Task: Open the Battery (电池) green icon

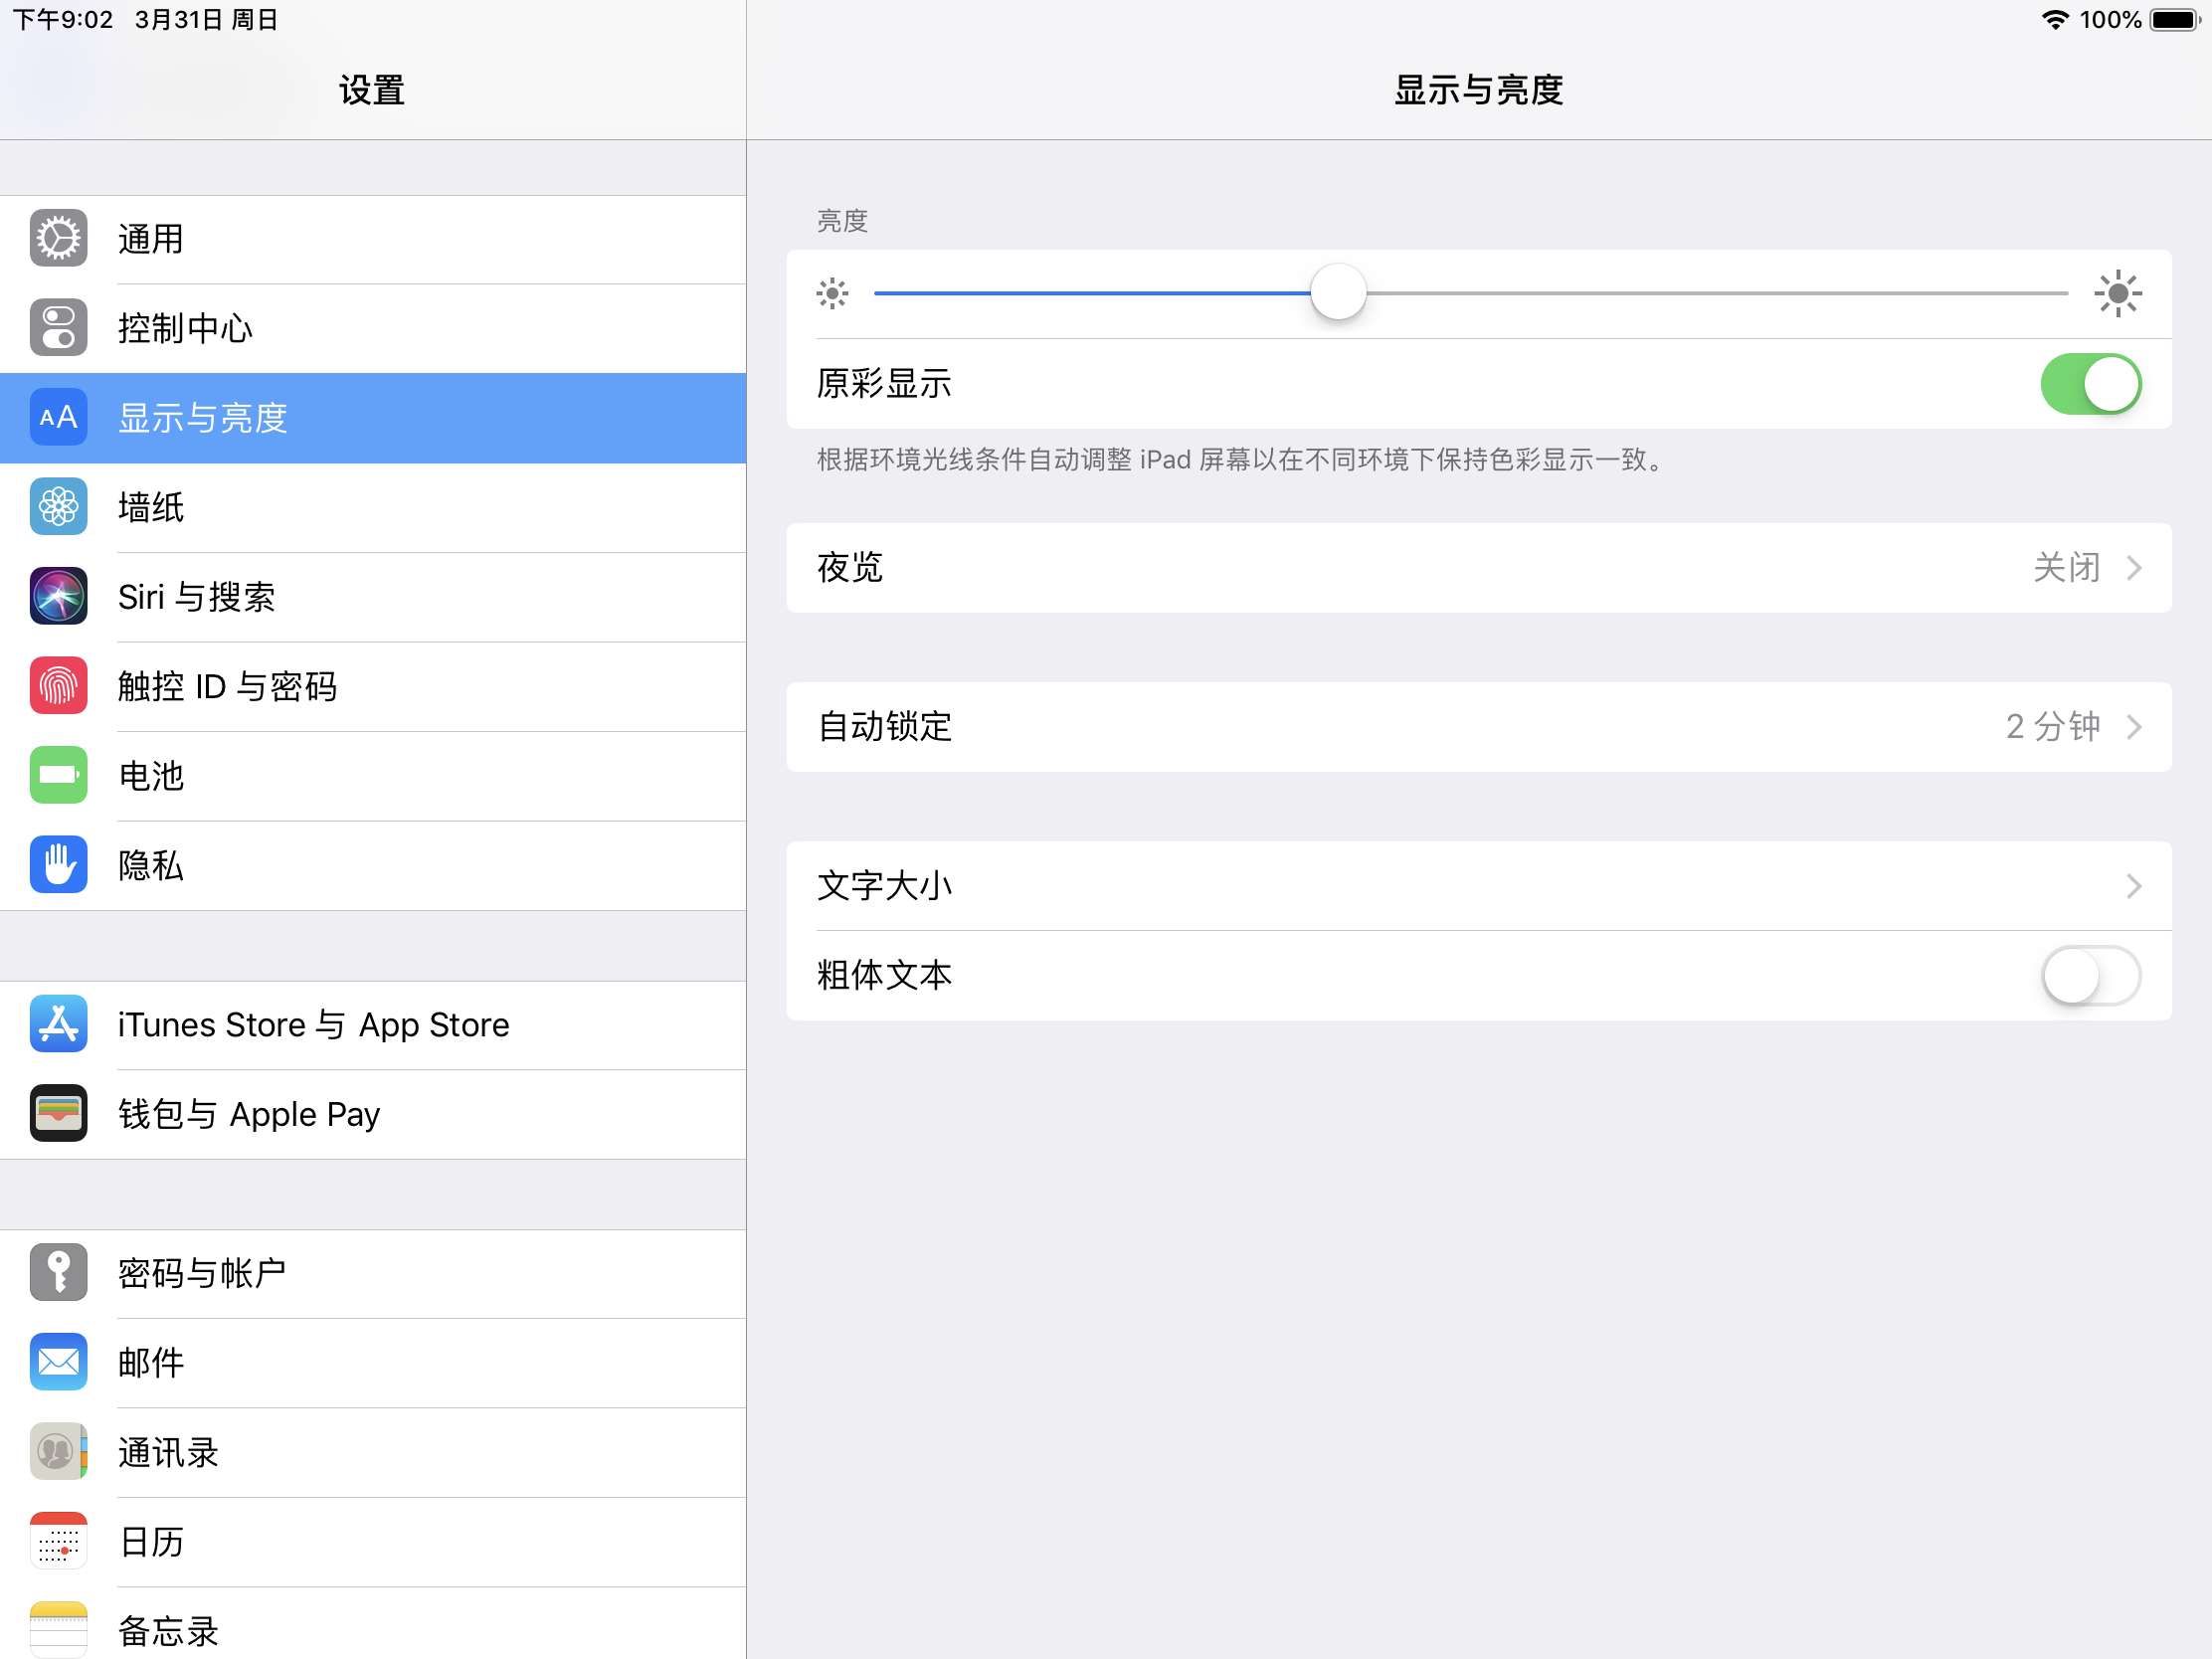Action: pos(58,775)
